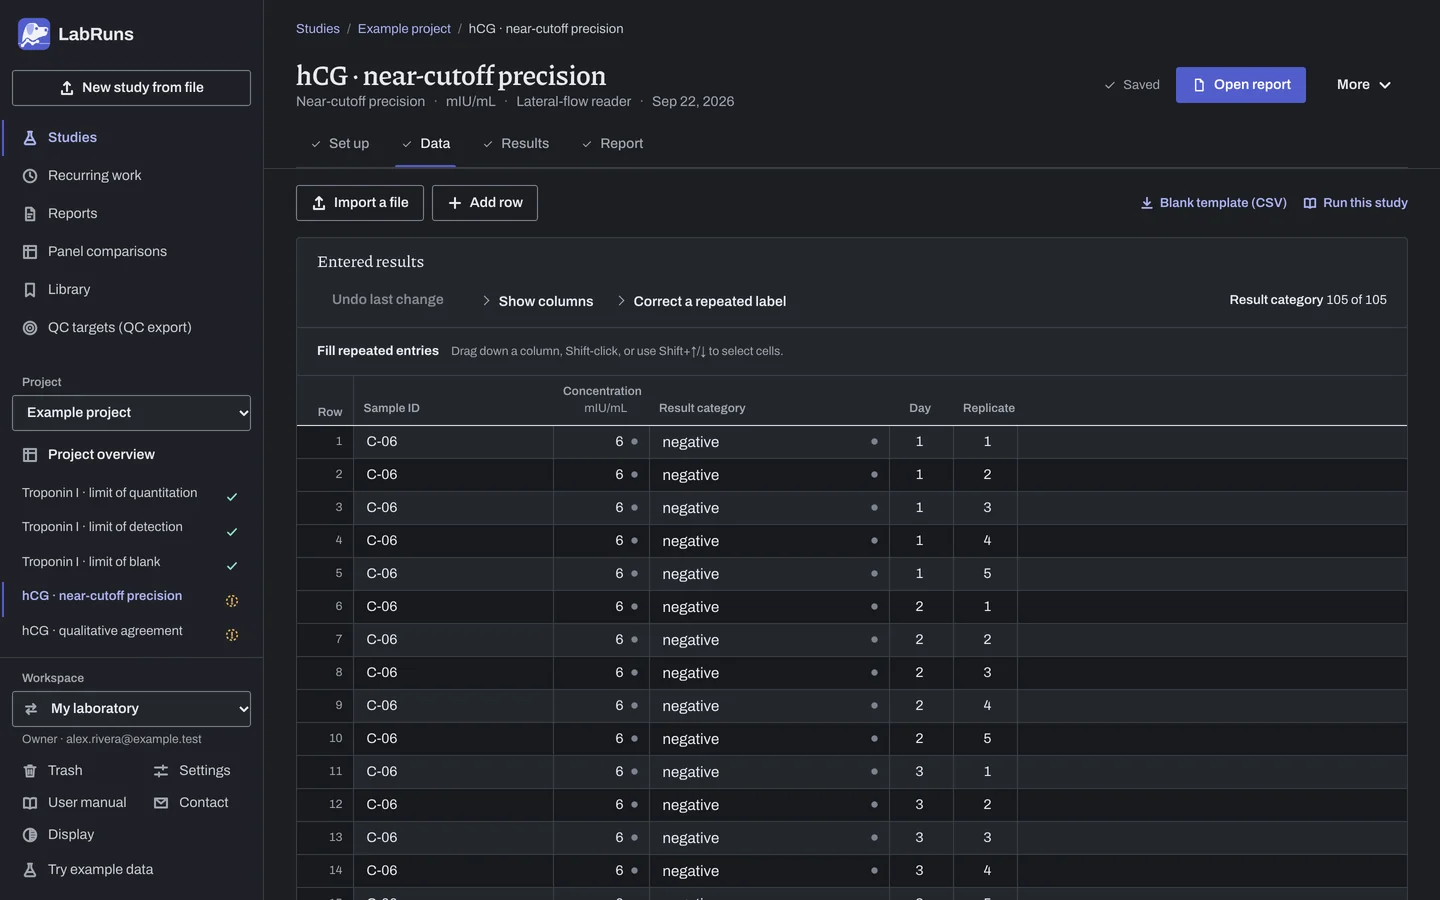The height and width of the screenshot is (900, 1440).
Task: Click the Open report button
Action: pos(1241,85)
